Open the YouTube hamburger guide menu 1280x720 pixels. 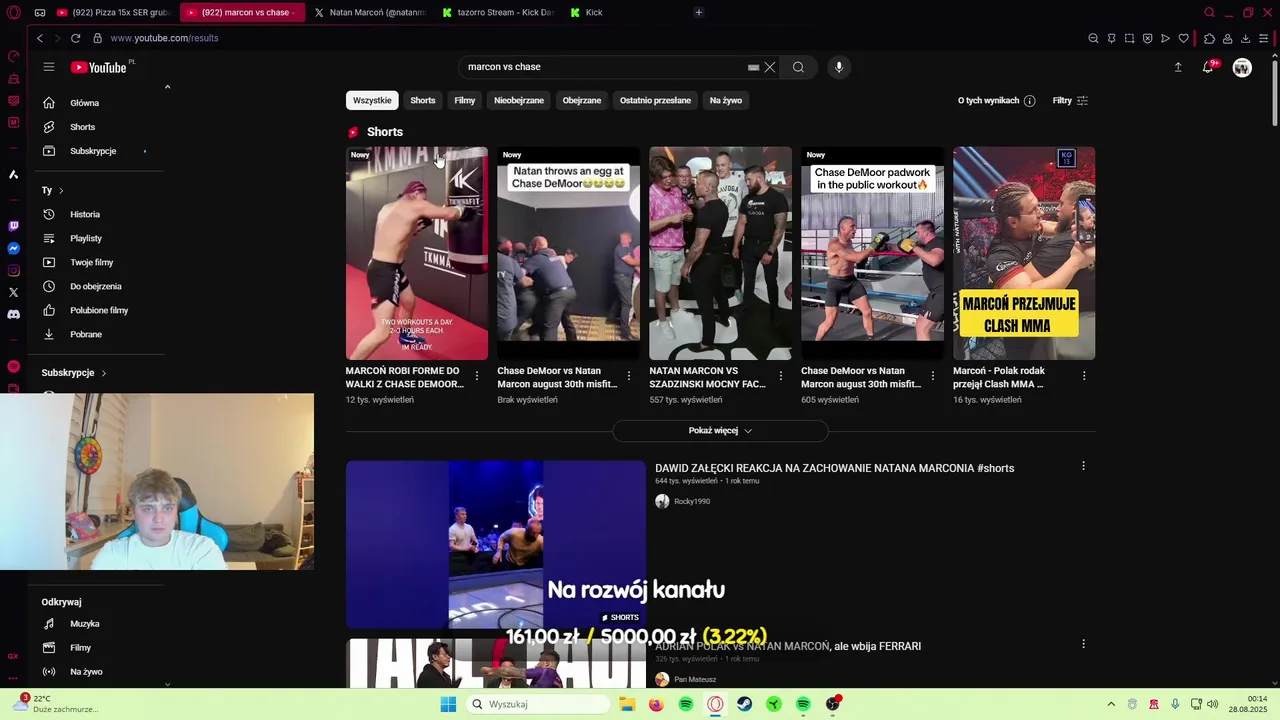point(48,67)
